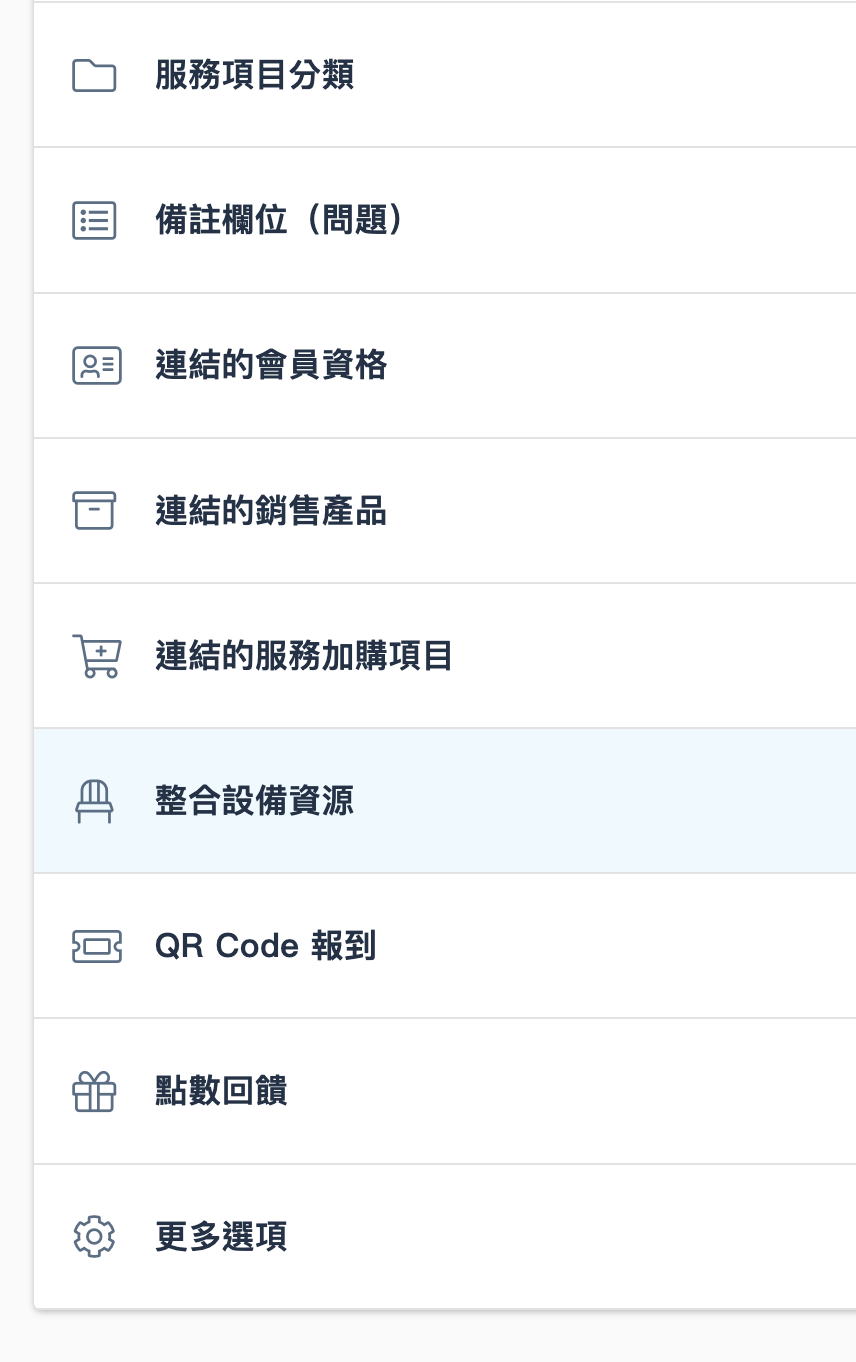Click the member ID card icon

(97, 366)
